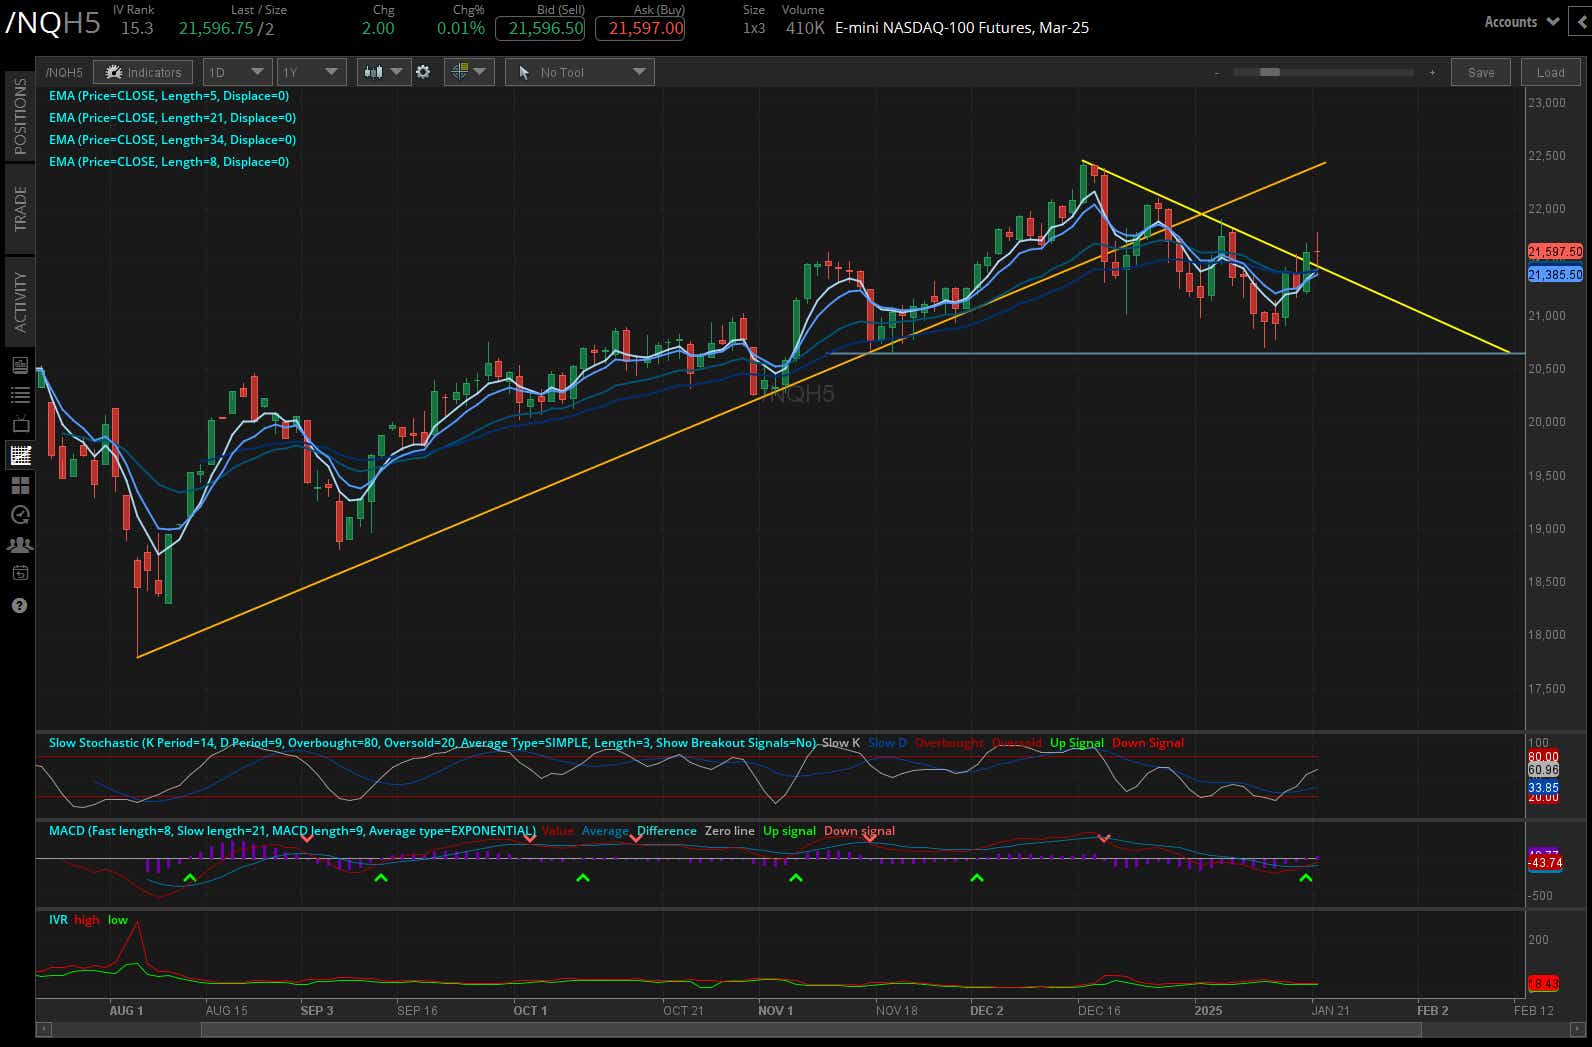Click the Volume value 410K
The image size is (1592, 1047).
[x=805, y=28]
